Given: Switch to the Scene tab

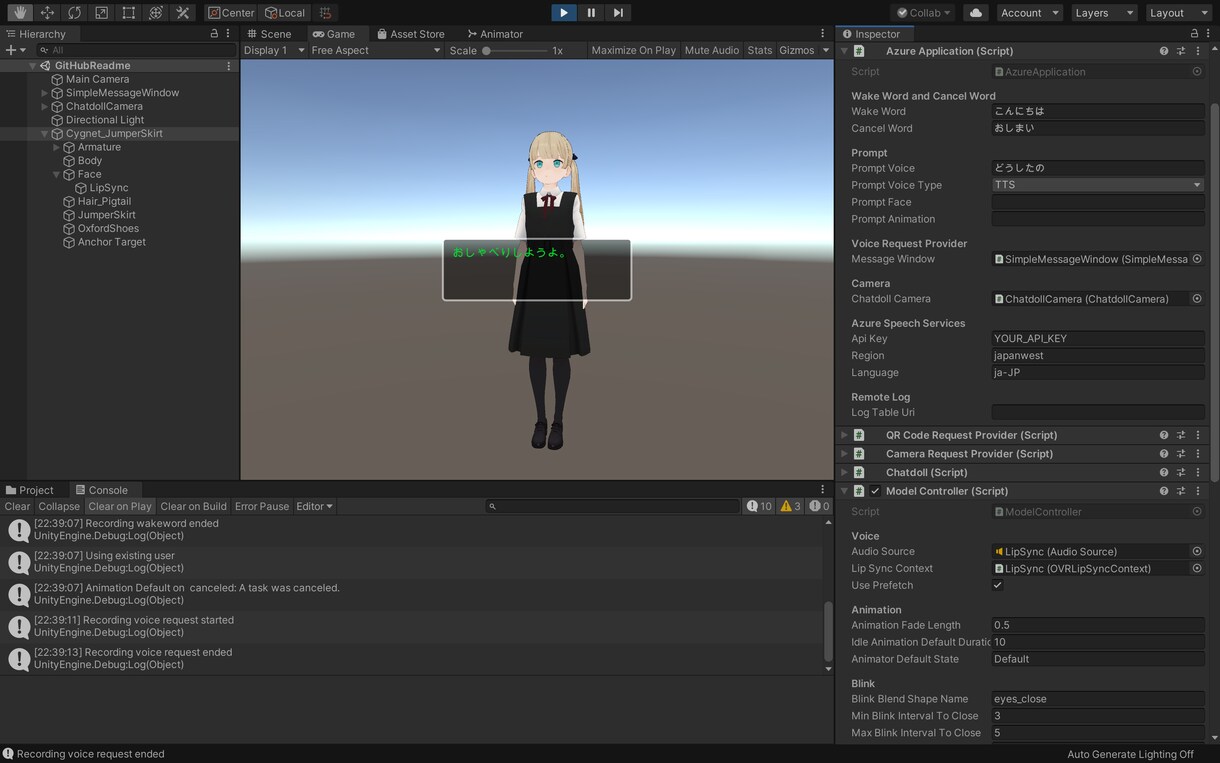Looking at the screenshot, I should coord(269,33).
